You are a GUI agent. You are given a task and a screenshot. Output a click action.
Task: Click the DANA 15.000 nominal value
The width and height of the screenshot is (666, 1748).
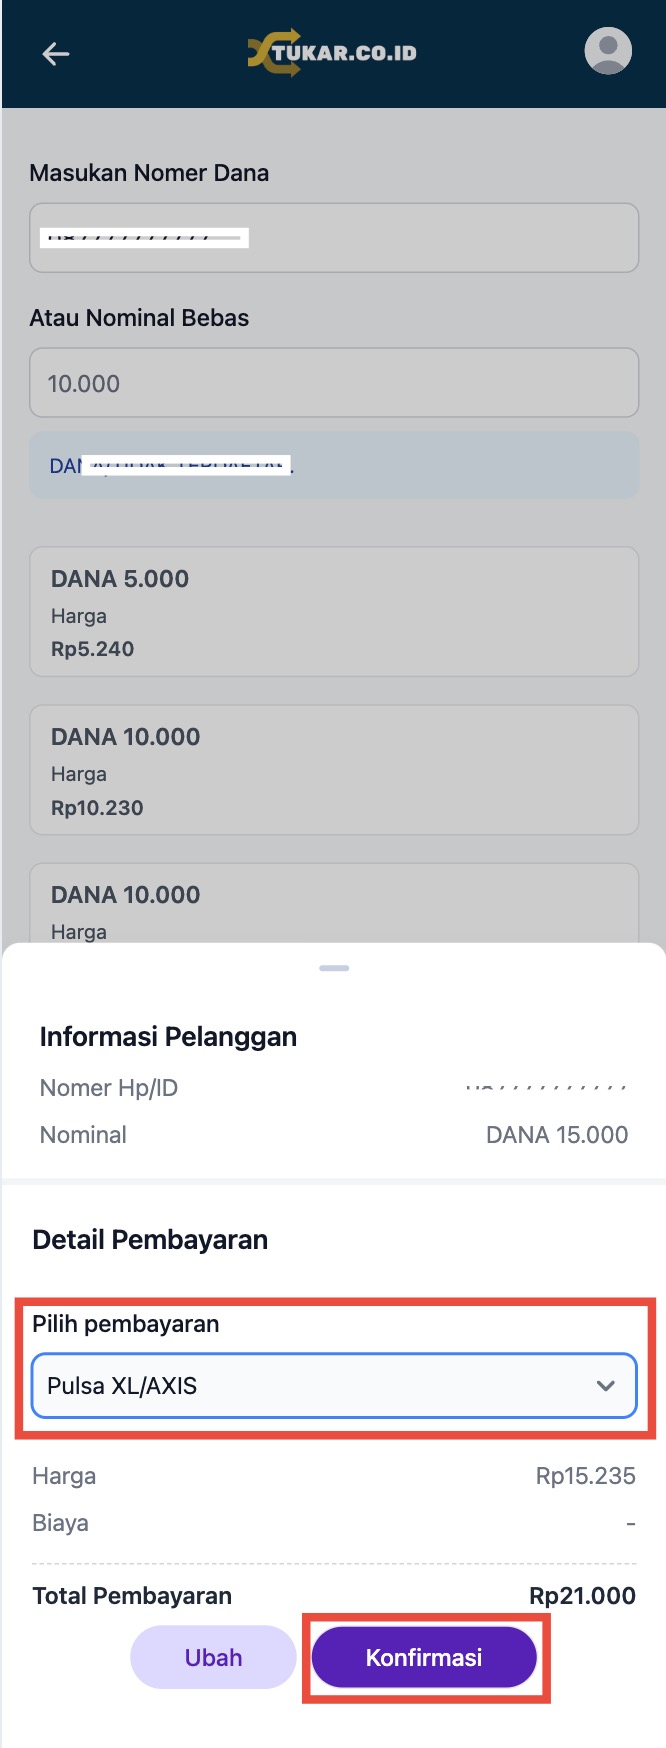[556, 1135]
